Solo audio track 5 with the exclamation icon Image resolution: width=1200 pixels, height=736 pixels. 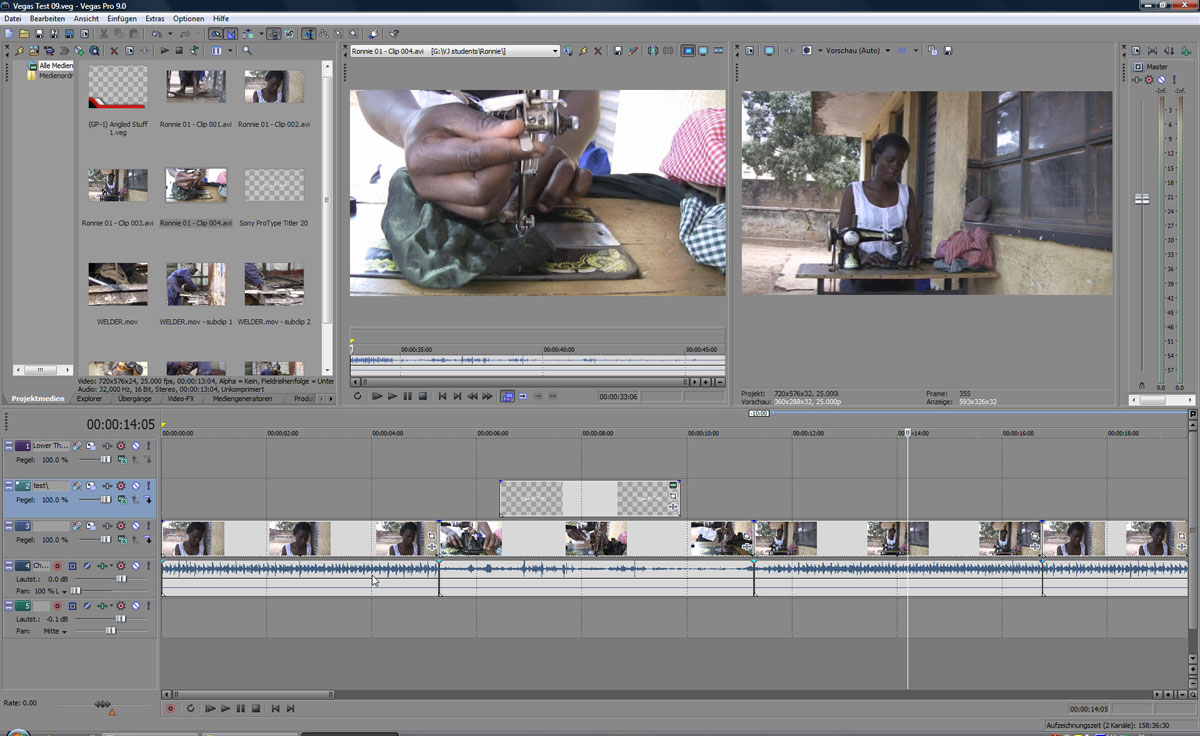coord(149,606)
